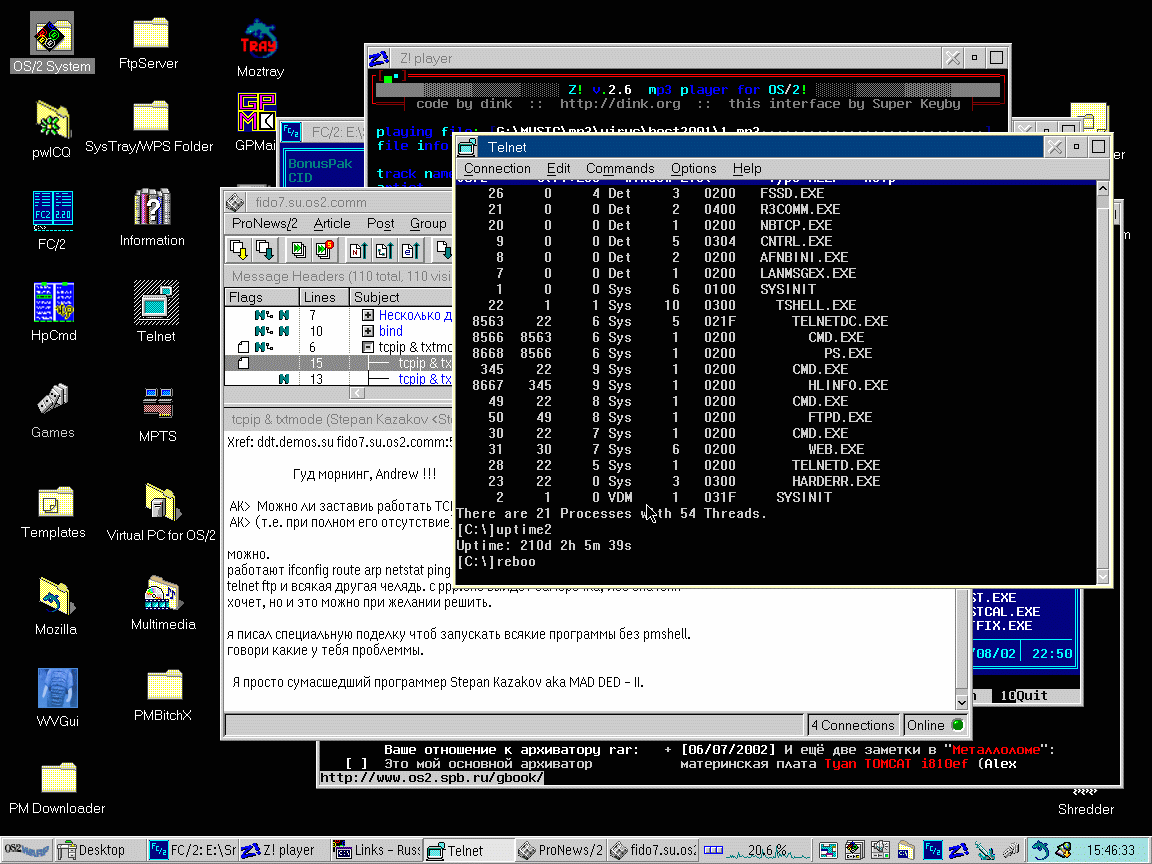This screenshot has width=1152, height=864.
Task: Open the Connection menu in Telnet
Action: coord(497,169)
